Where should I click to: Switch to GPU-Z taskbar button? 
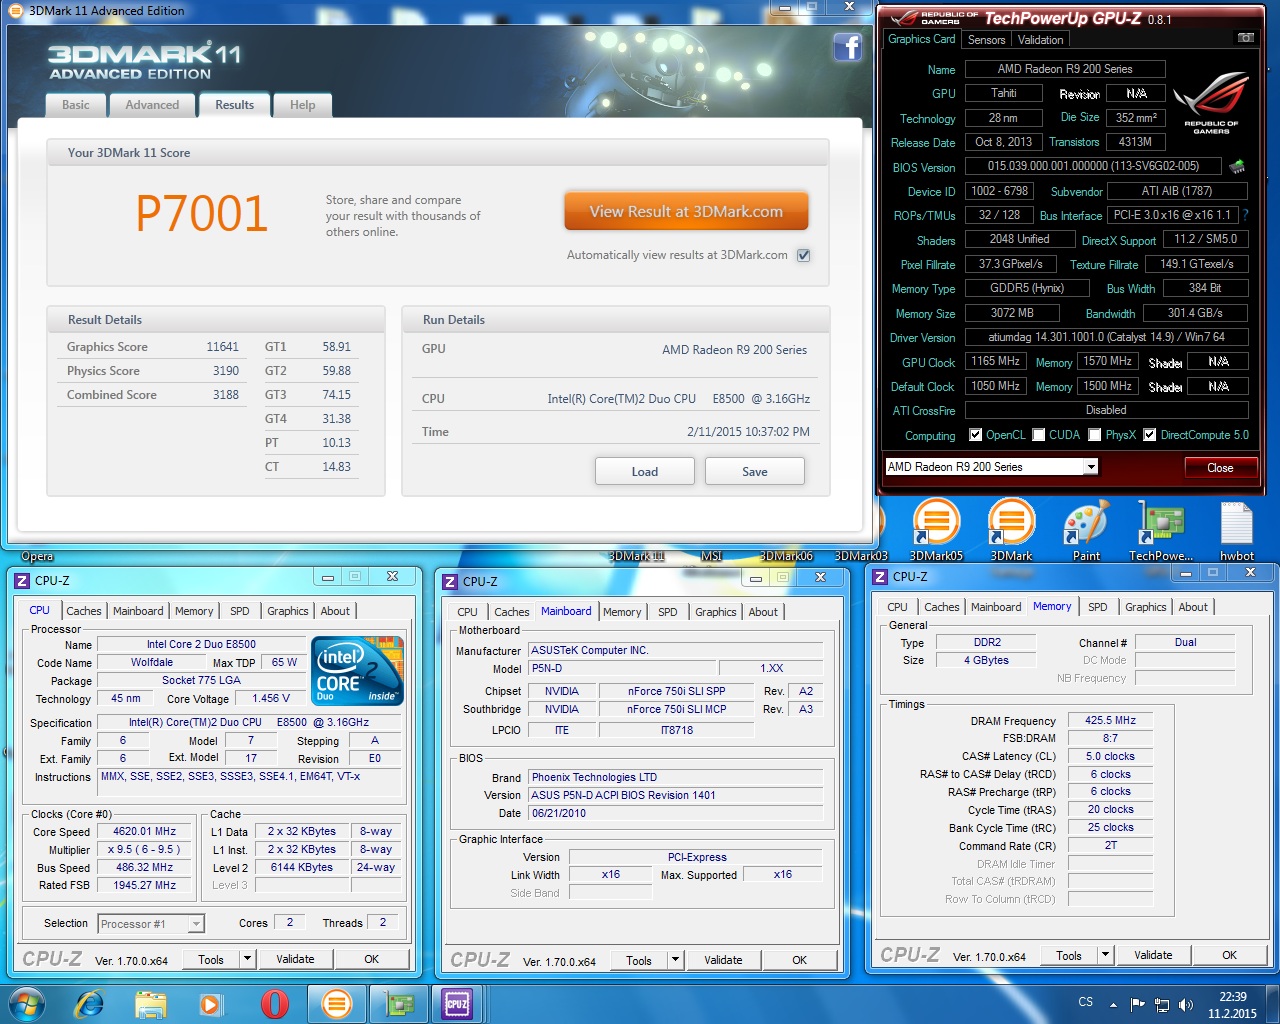pyautogui.click(x=400, y=1004)
